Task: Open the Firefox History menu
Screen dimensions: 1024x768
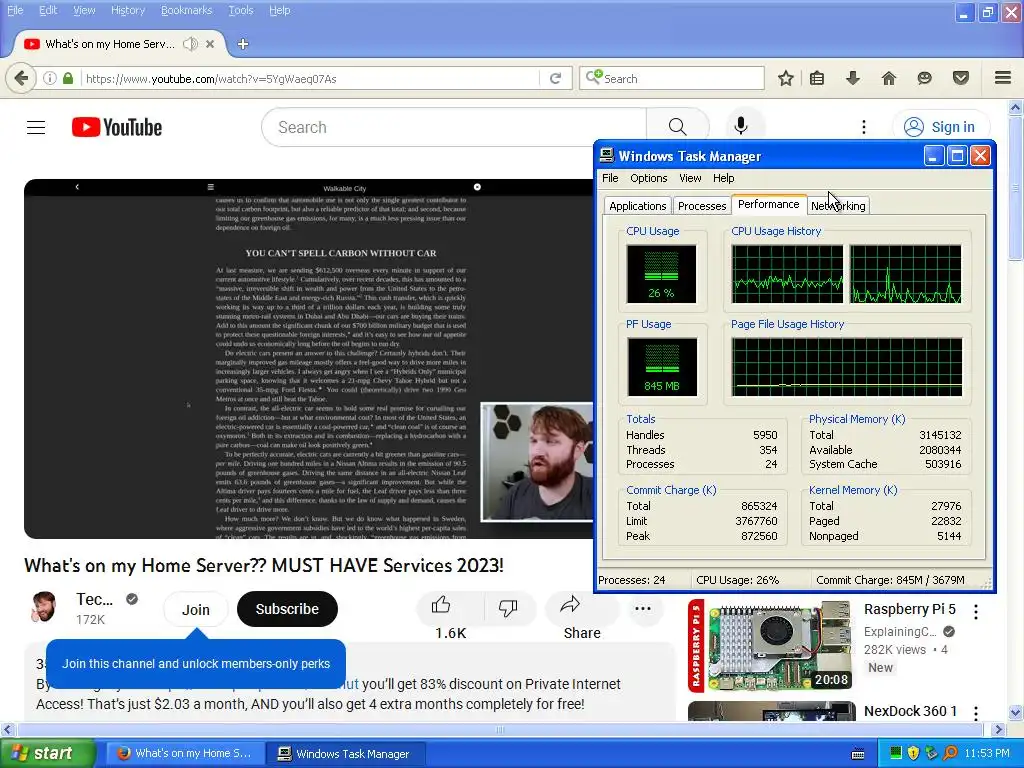Action: point(128,10)
